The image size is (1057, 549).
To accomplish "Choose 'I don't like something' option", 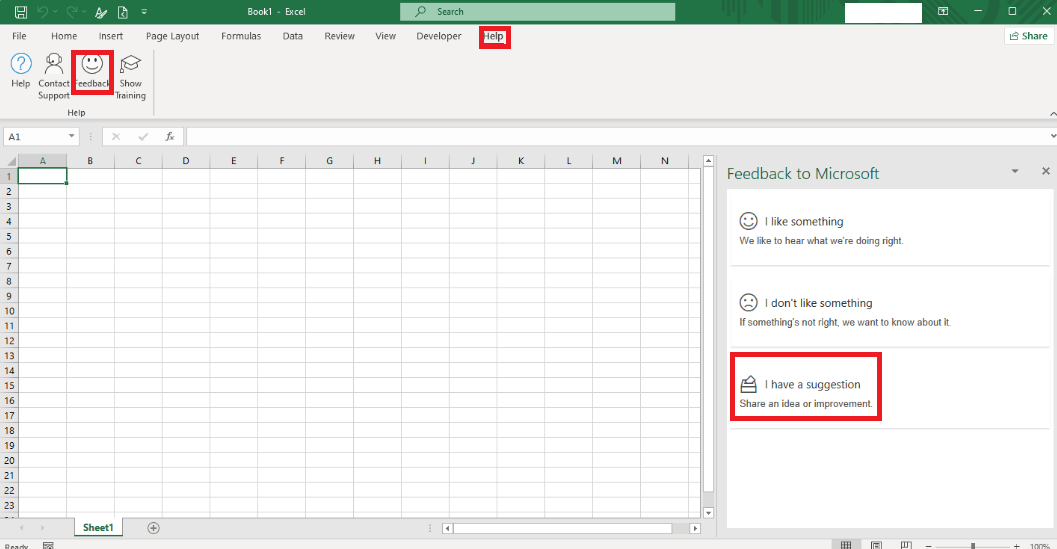I will click(x=890, y=311).
